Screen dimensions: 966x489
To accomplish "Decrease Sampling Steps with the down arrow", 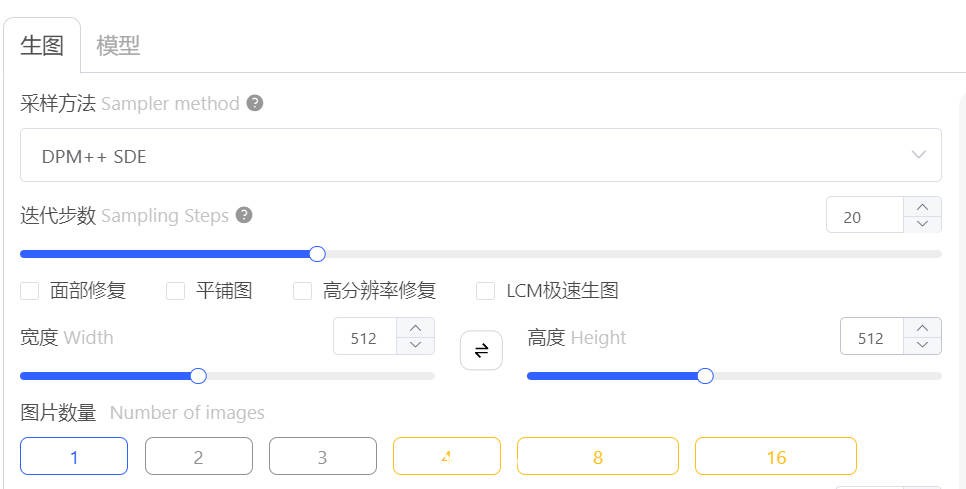I will click(x=922, y=224).
